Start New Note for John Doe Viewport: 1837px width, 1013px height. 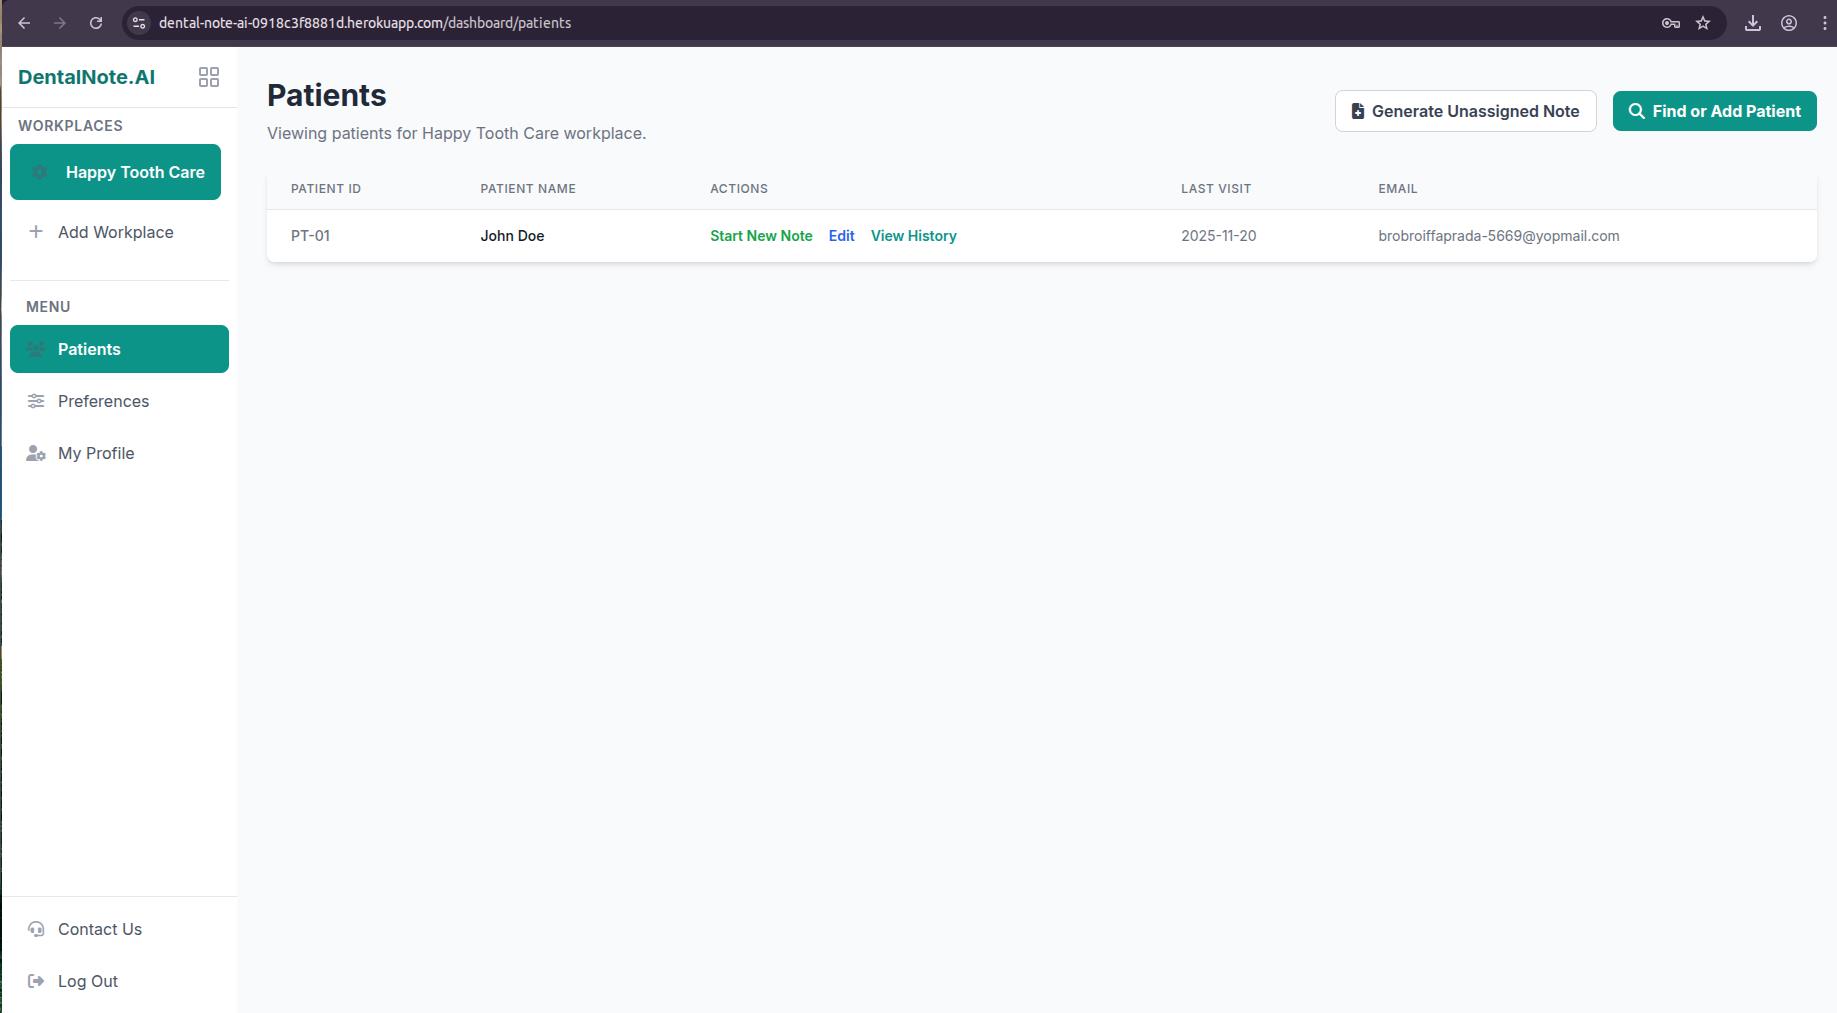[761, 236]
